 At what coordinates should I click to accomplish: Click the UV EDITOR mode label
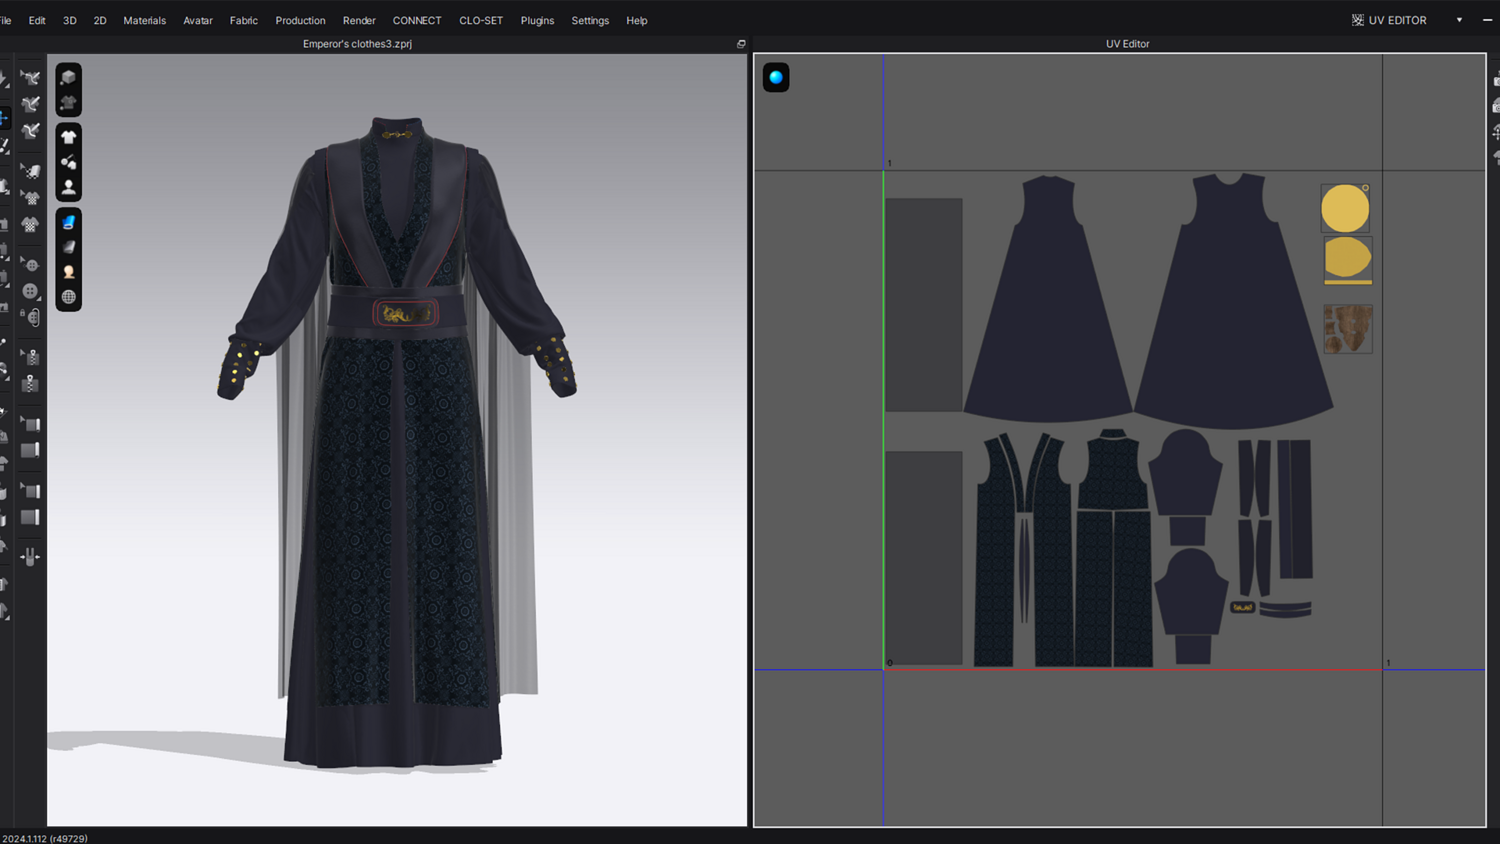[x=1396, y=20]
